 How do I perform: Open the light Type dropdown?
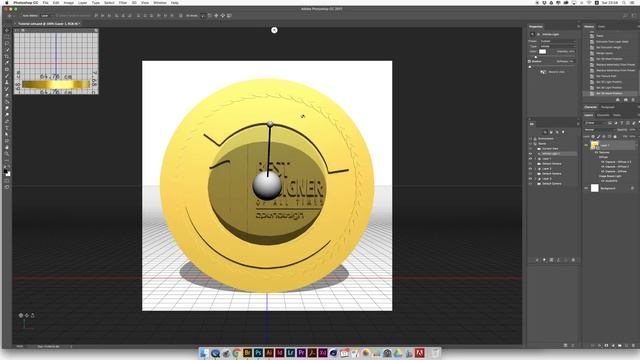(x=558, y=46)
